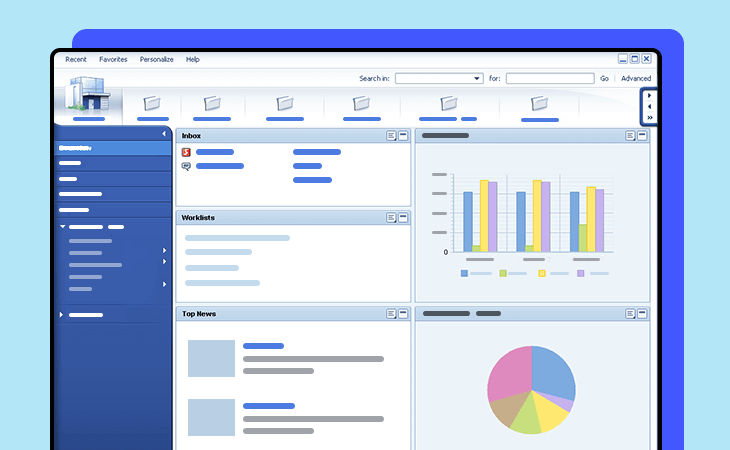Expand the collapsed bottom sidebar tree section
The image size is (730, 450).
pyautogui.click(x=61, y=315)
